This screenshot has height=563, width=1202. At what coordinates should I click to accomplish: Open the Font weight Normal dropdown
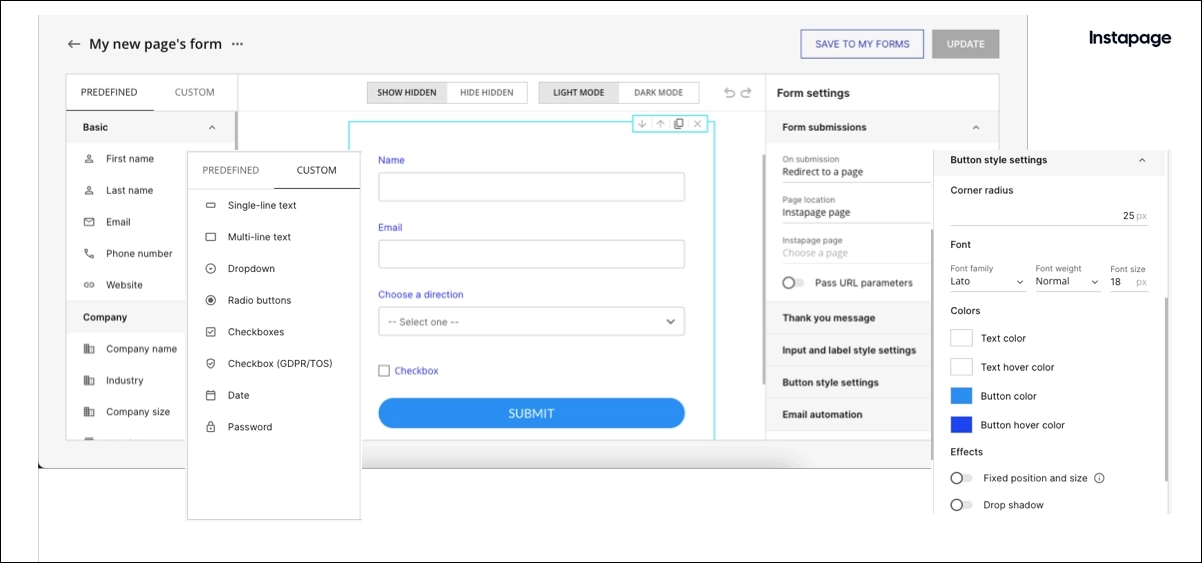point(1067,282)
